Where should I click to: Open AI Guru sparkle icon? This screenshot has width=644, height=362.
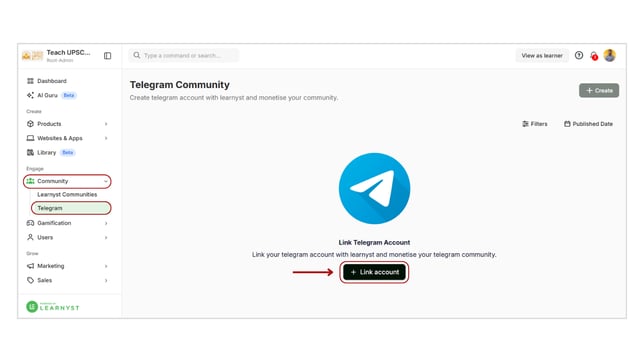[30, 95]
